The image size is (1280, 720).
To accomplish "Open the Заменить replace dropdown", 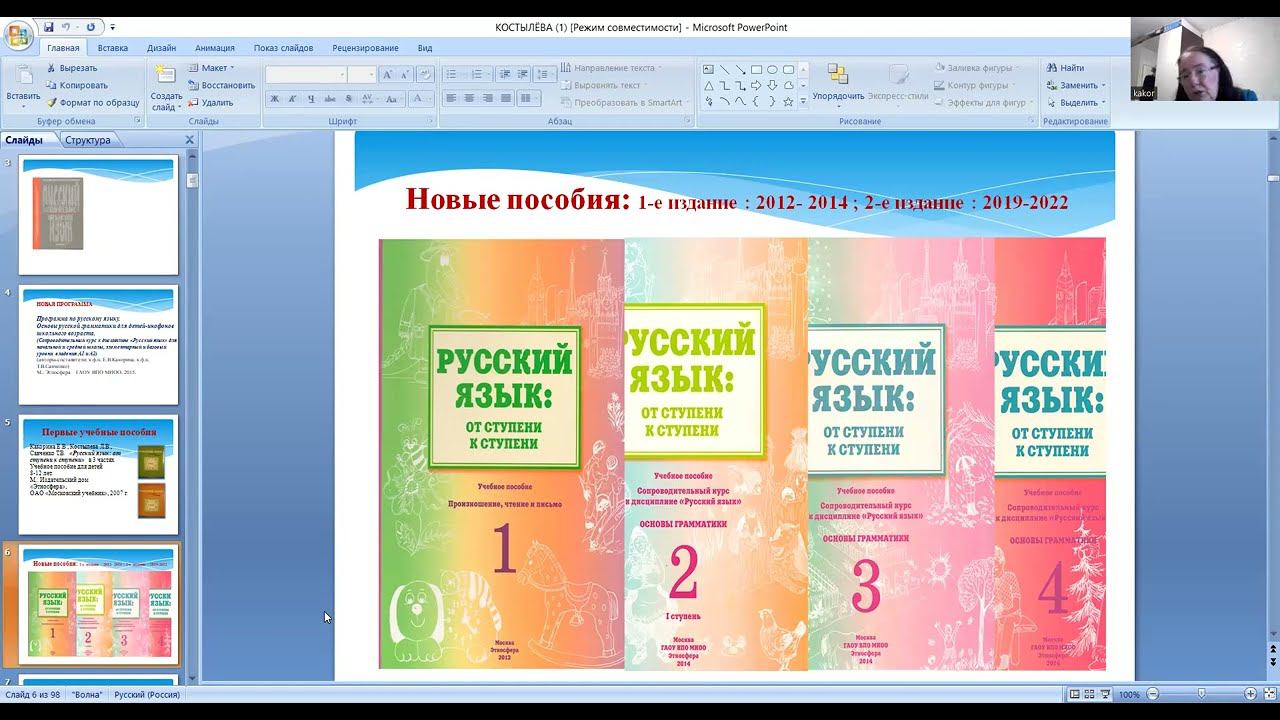I will pos(1076,85).
